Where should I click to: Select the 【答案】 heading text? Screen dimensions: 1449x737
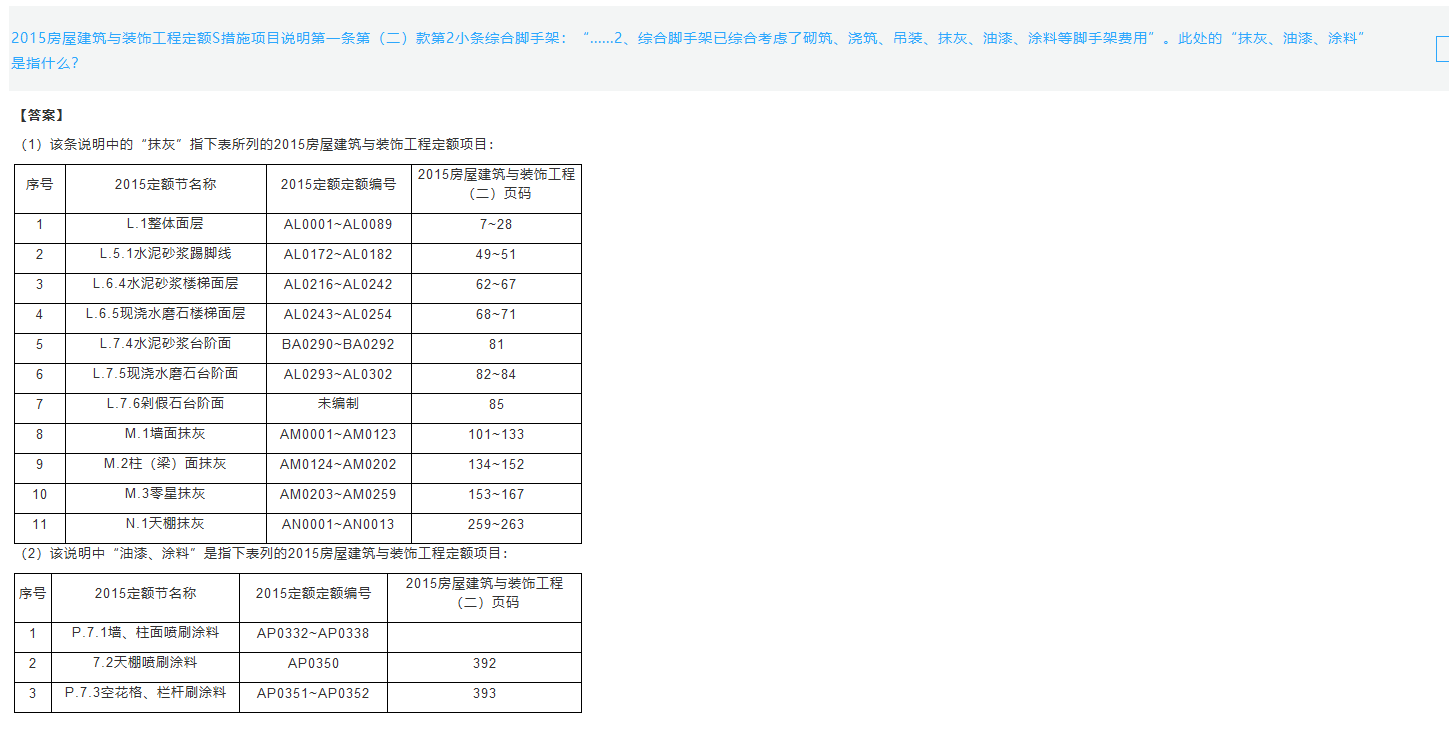41,116
